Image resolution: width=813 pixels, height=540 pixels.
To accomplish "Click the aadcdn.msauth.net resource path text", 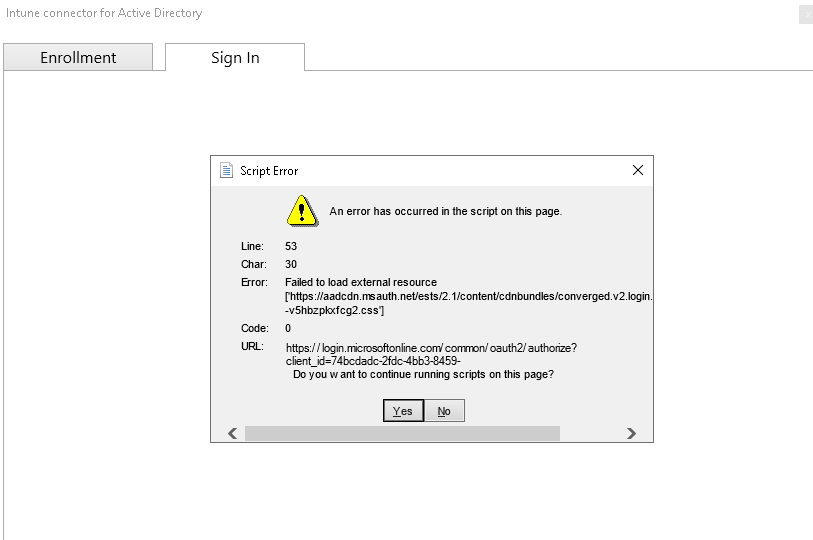I will 469,296.
